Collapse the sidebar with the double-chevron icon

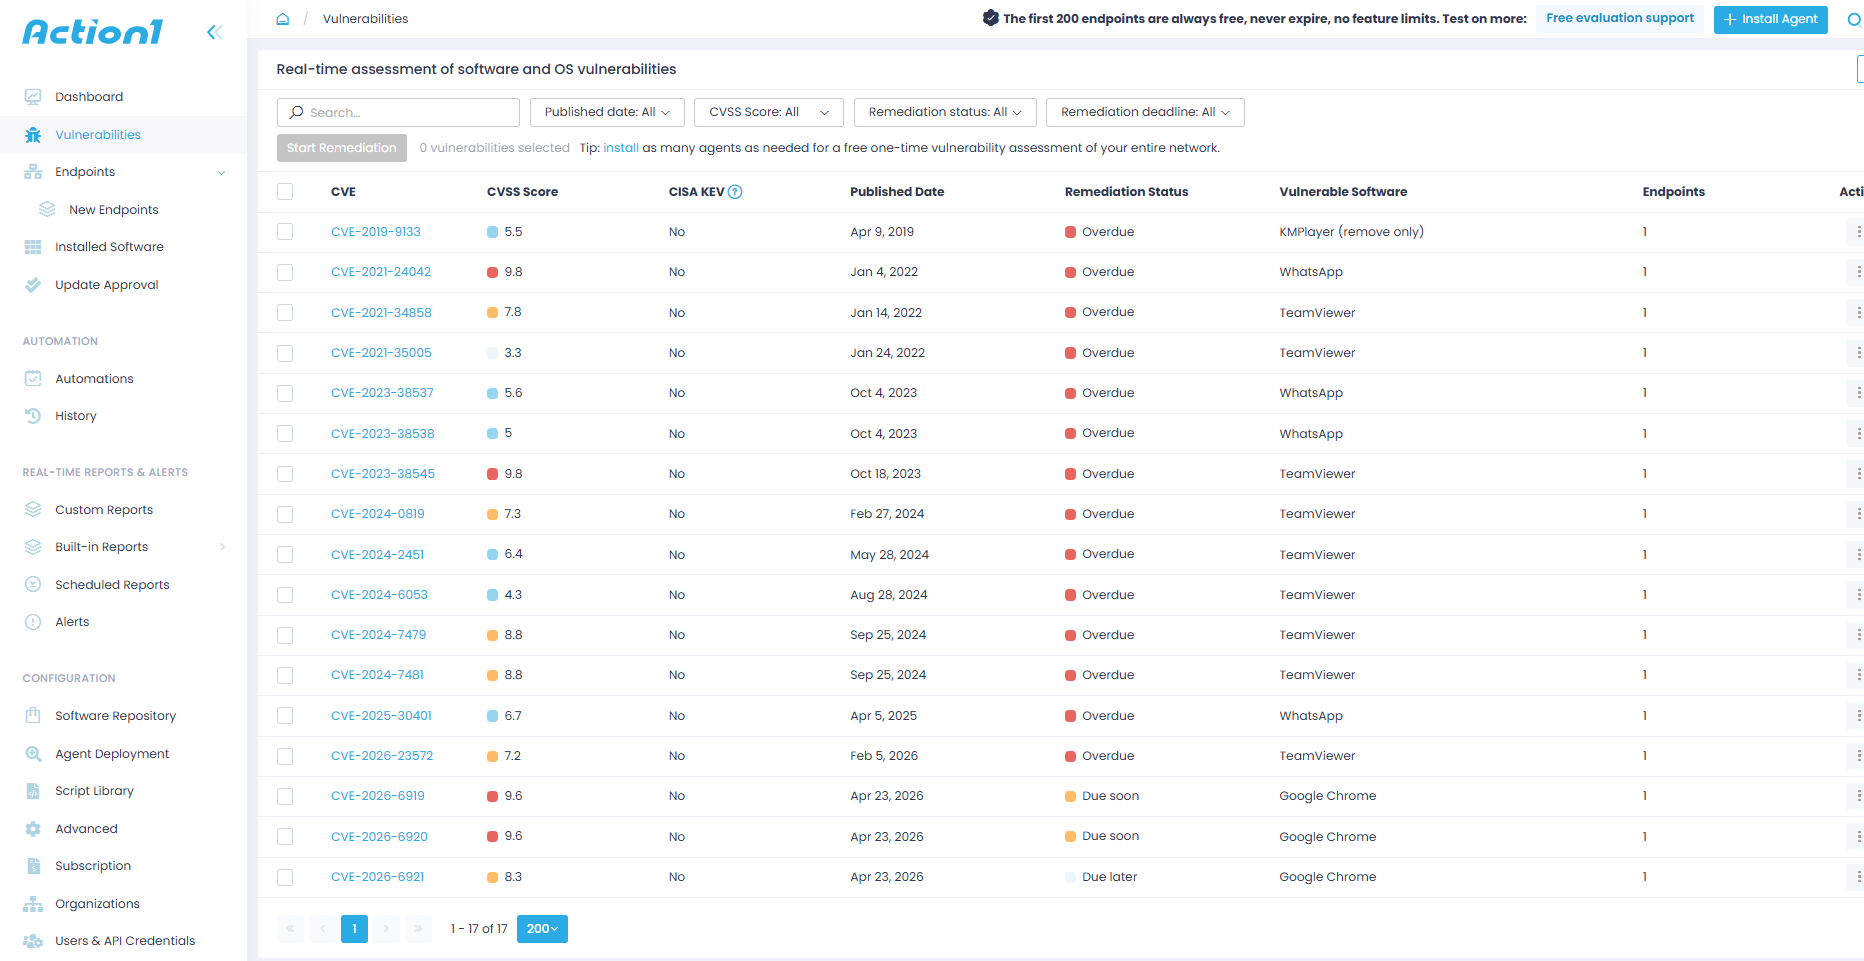click(x=214, y=32)
